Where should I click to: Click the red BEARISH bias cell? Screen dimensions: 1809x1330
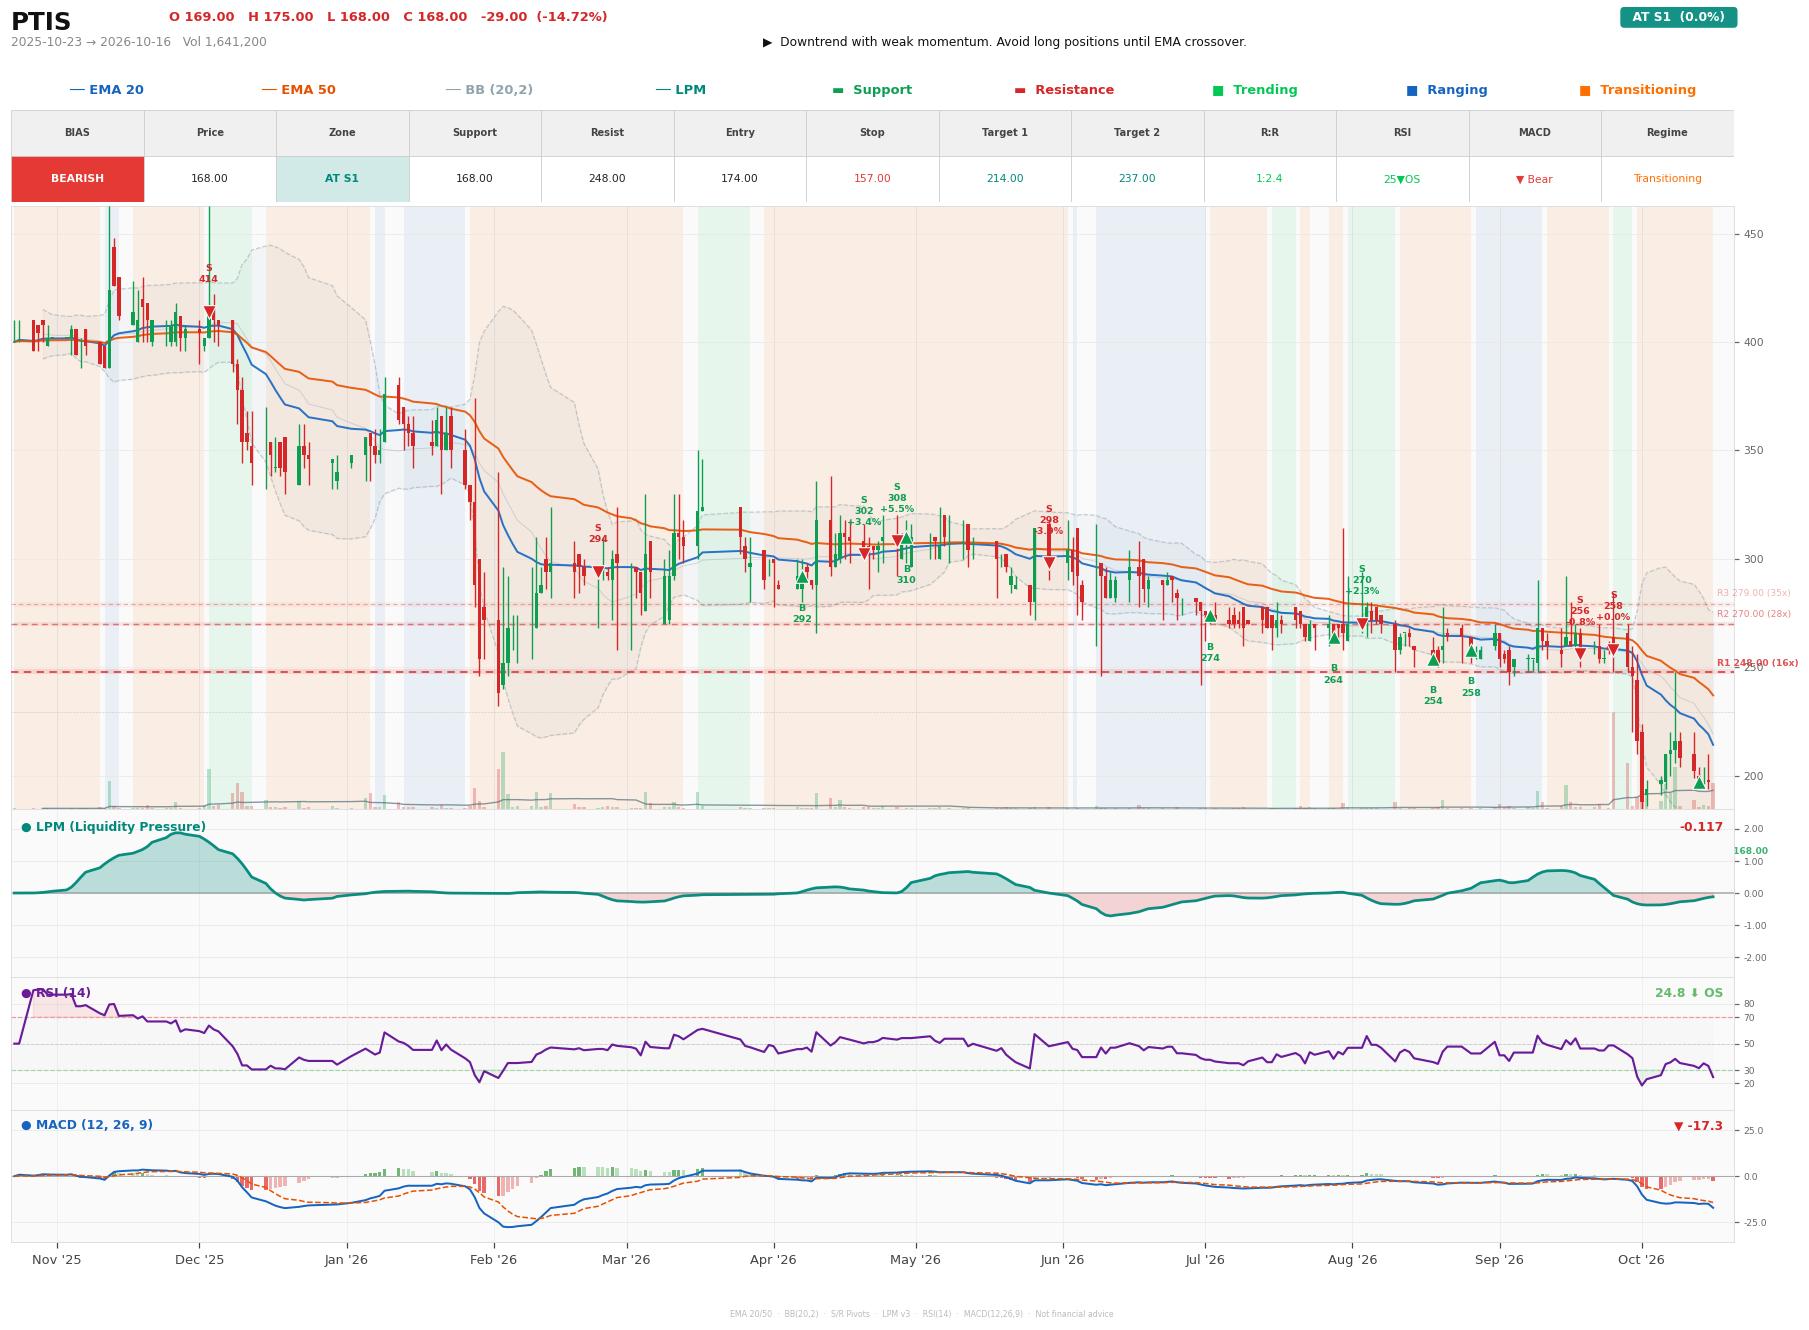pos(78,179)
